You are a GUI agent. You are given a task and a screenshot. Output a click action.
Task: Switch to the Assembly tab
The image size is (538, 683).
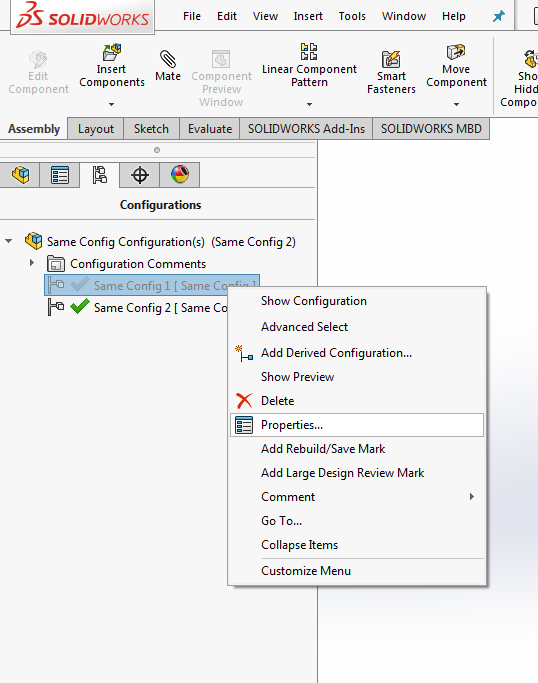(x=34, y=129)
